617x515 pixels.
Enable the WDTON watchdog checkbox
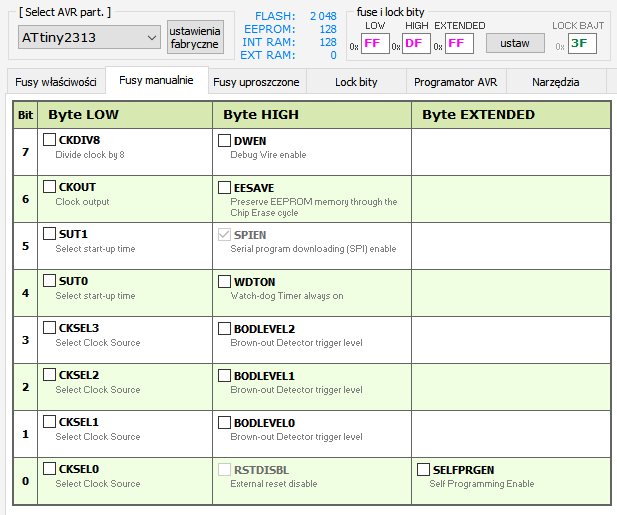tap(224, 281)
